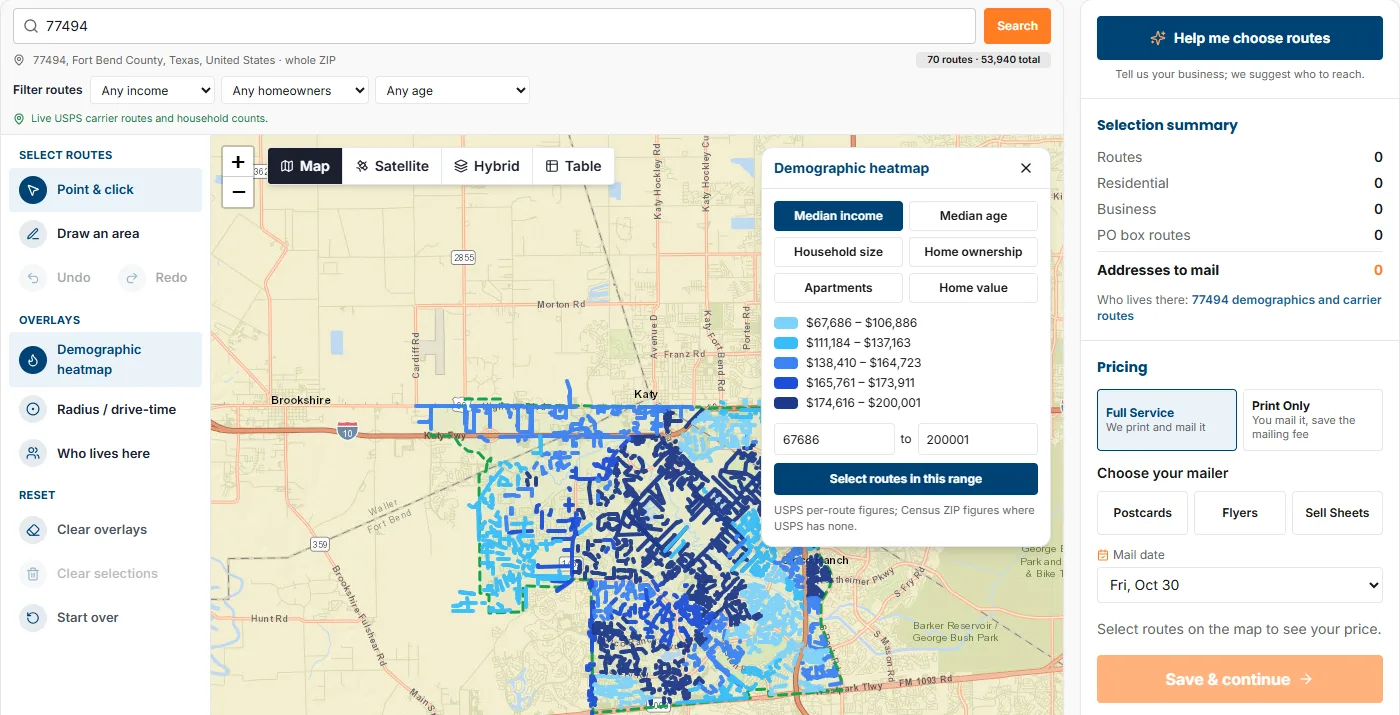The height and width of the screenshot is (715, 1400).
Task: Close the Demographic heatmap panel
Action: 1025,168
